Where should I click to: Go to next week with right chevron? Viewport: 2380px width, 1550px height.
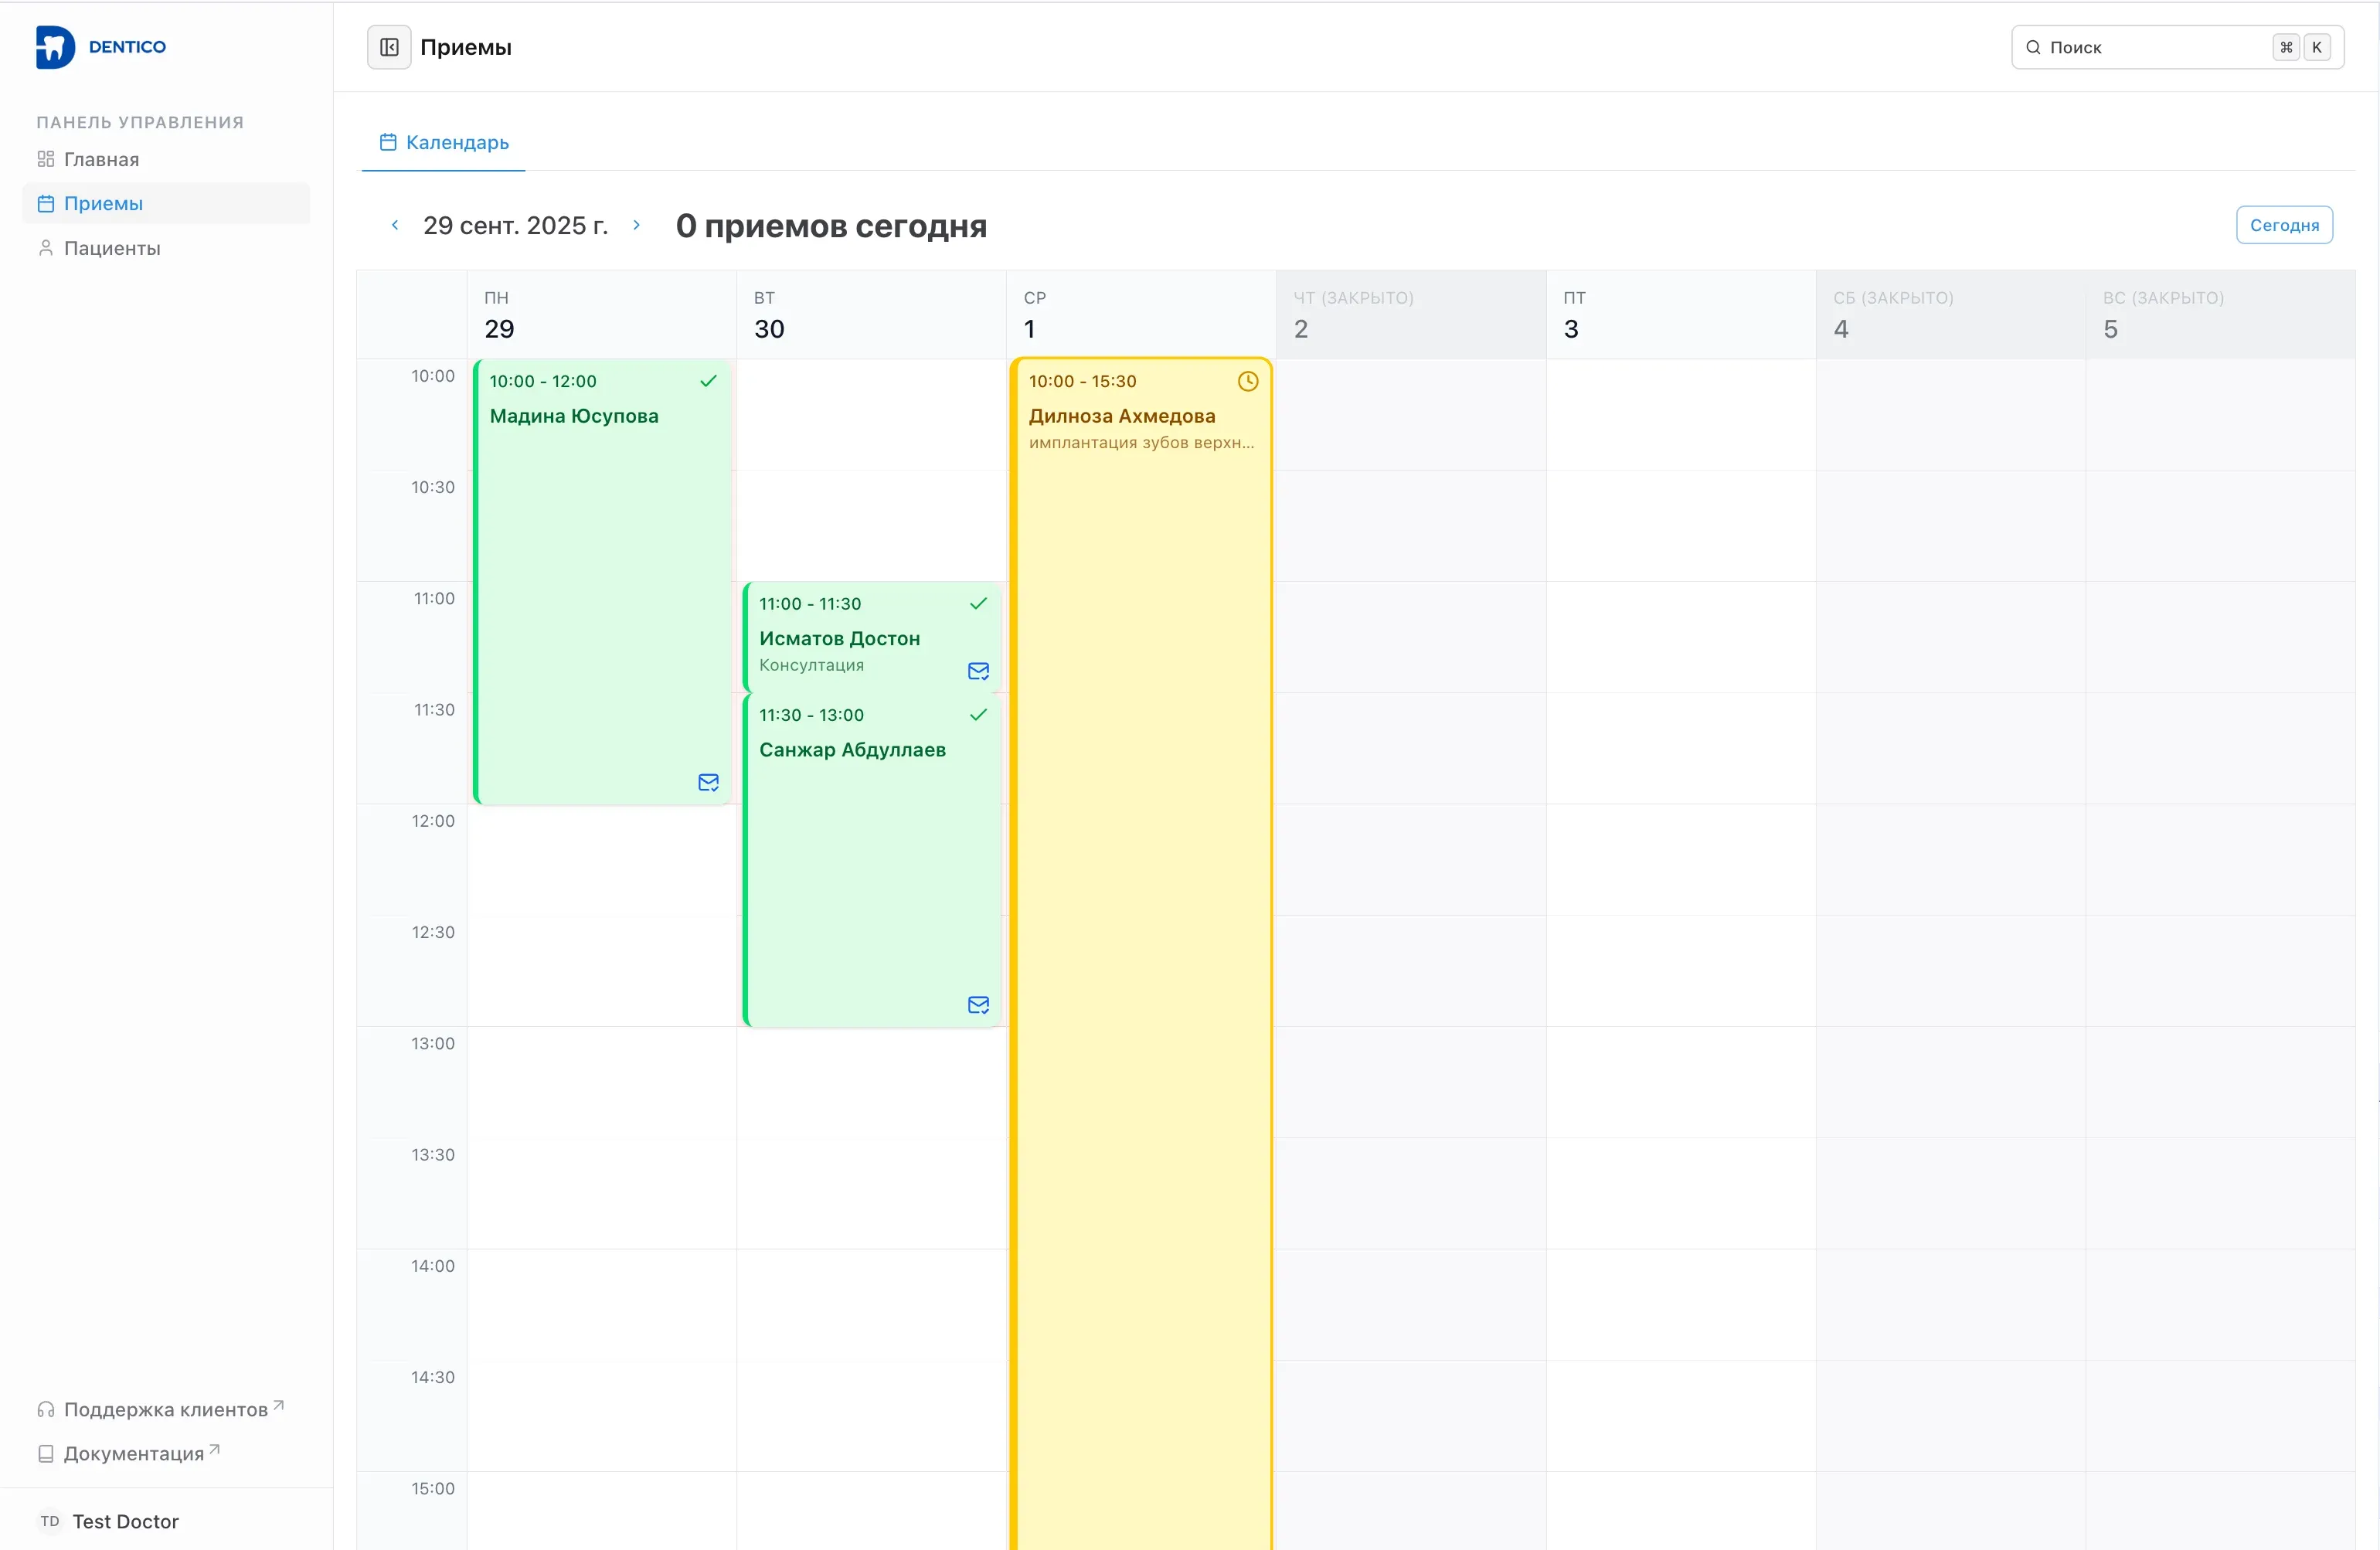click(x=636, y=225)
